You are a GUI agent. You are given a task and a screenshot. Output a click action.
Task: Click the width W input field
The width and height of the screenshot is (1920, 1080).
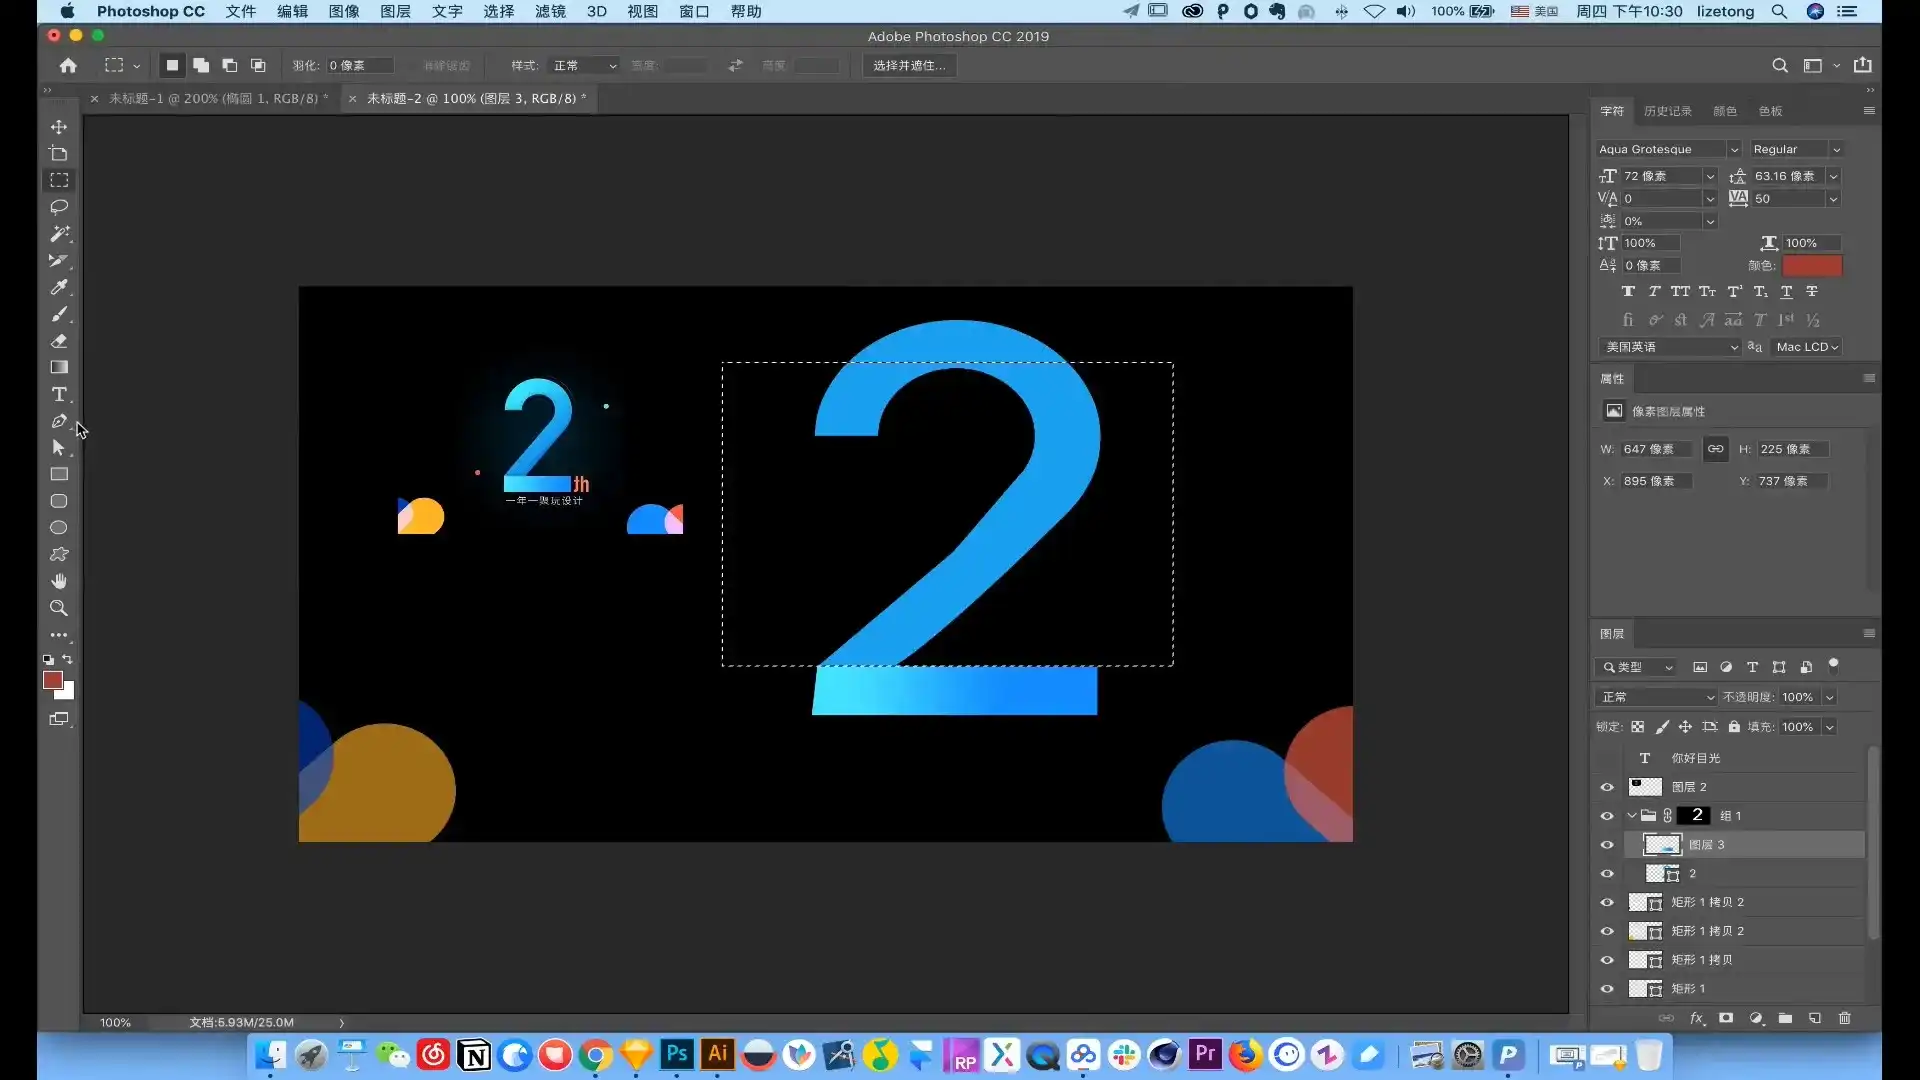tap(1655, 449)
